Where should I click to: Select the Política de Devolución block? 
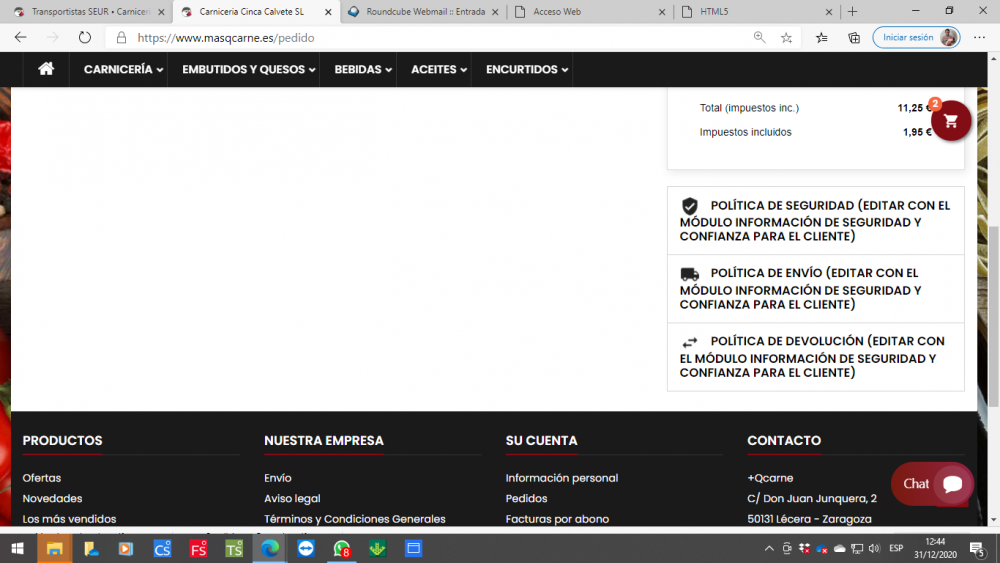pyautogui.click(x=816, y=357)
